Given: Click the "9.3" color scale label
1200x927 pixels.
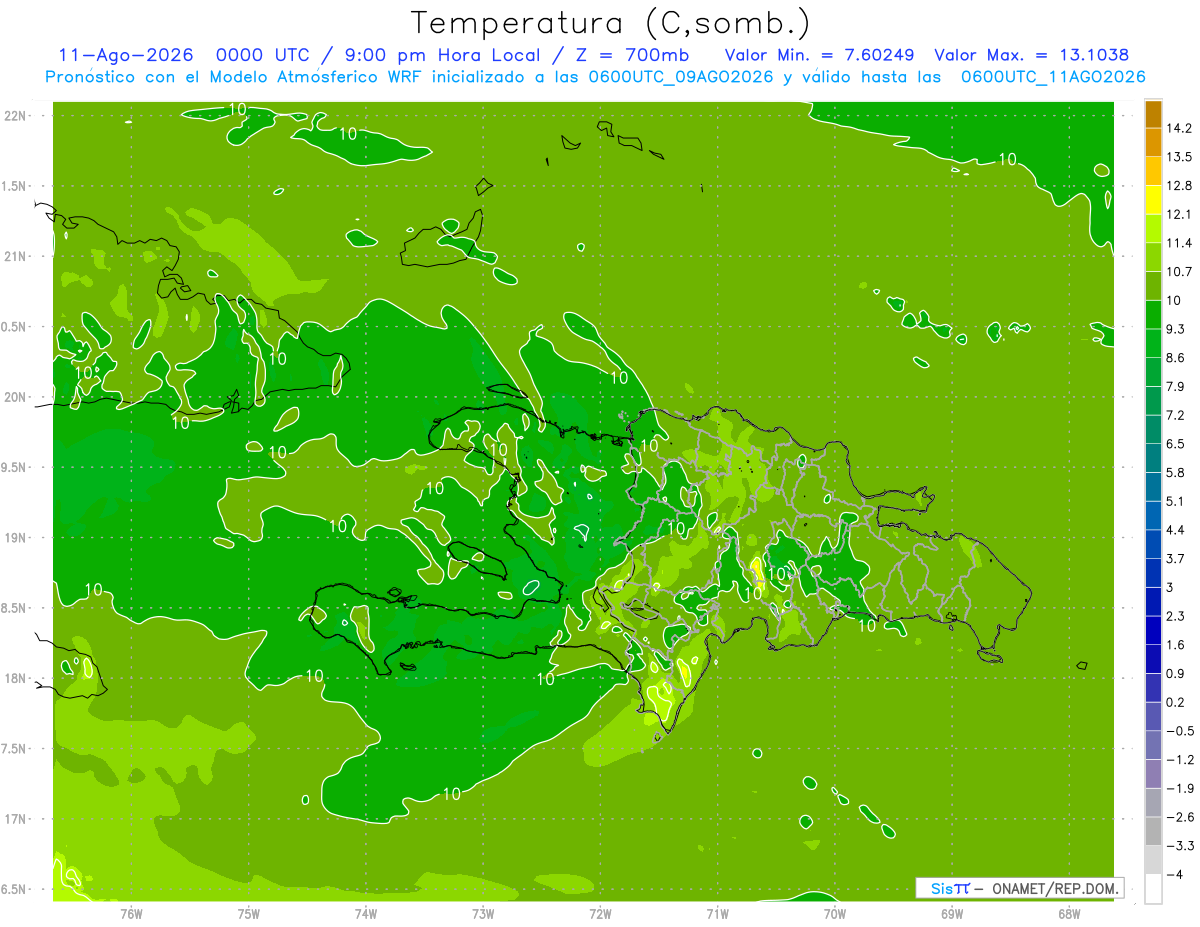Looking at the screenshot, I should [1175, 329].
